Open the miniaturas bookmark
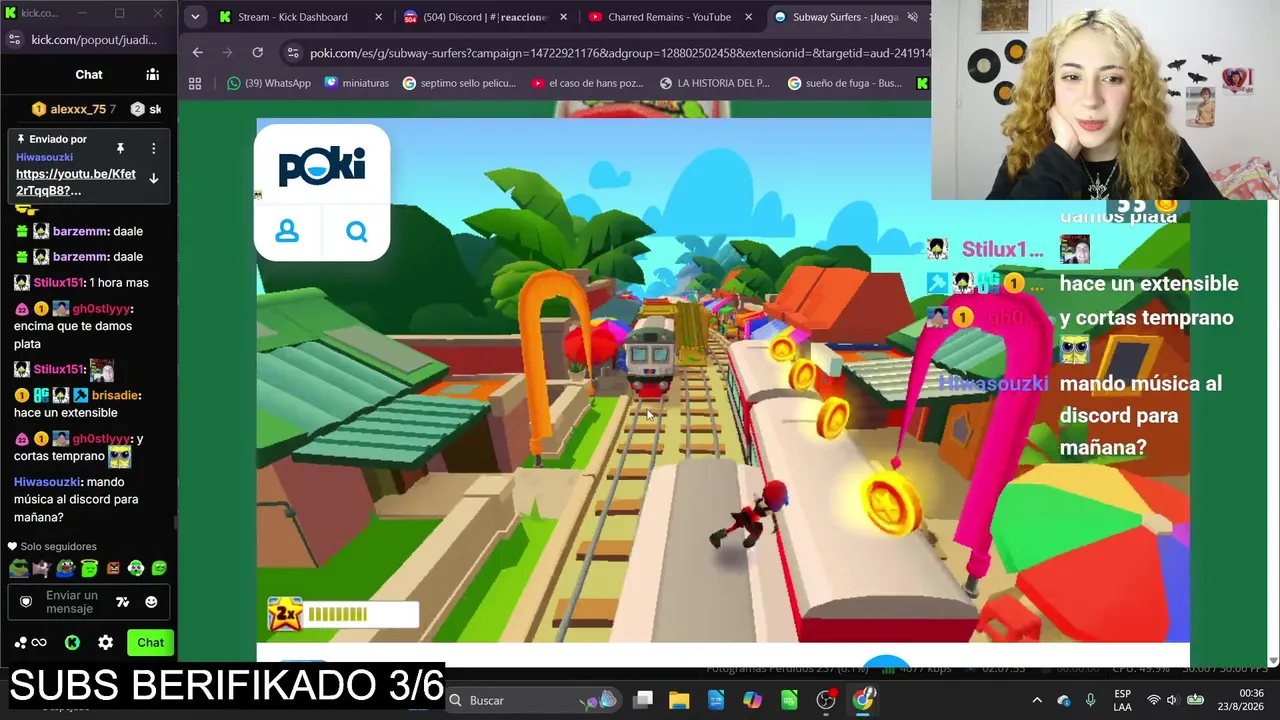Screen dimensions: 1280x720 point(357,83)
